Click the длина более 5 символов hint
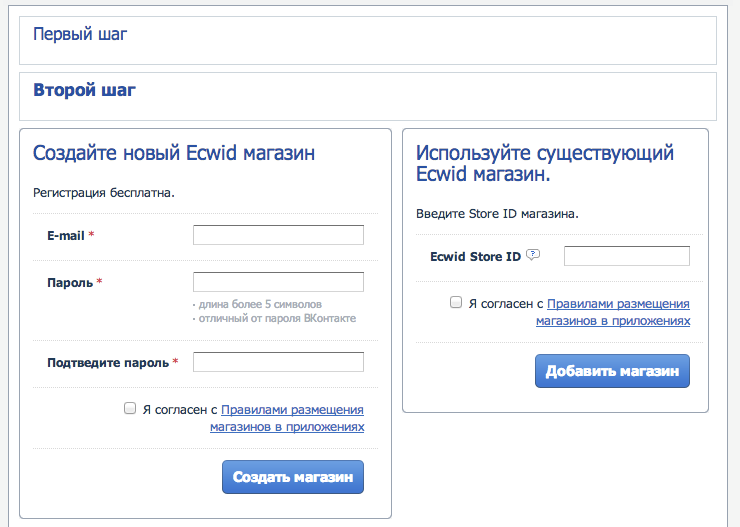Viewport: 740px width, 527px height. pyautogui.click(x=260, y=304)
